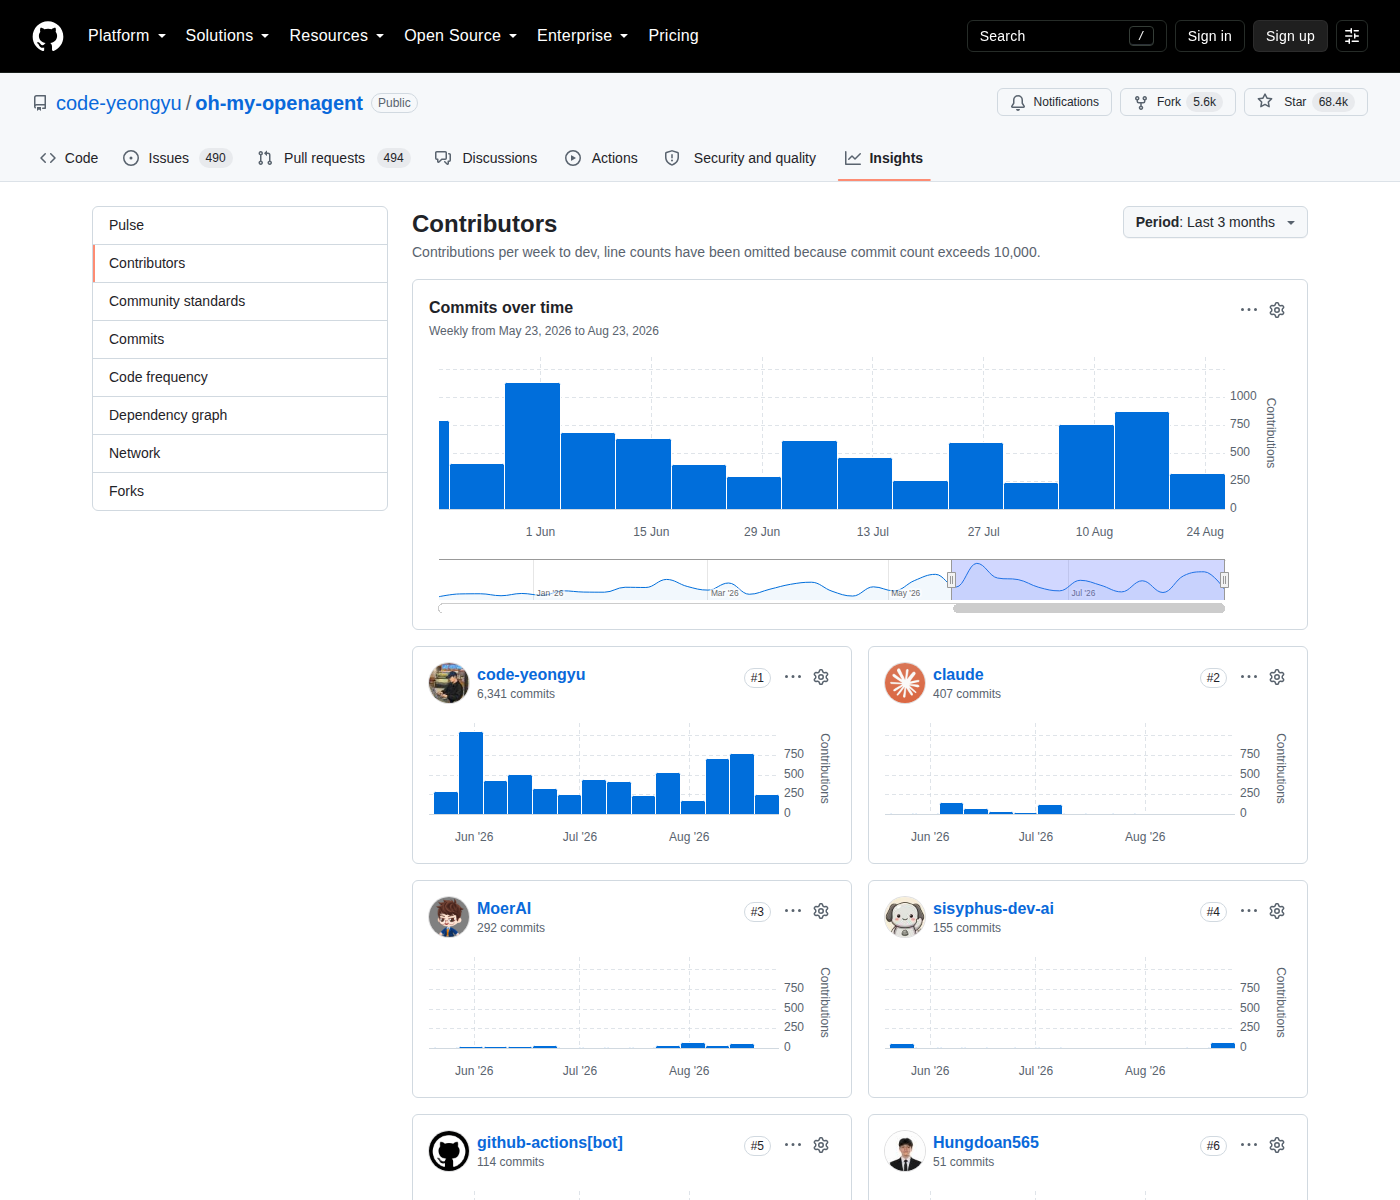Click the gray scrollbar under the range navigator
This screenshot has height=1200, width=1400.
1089,608
